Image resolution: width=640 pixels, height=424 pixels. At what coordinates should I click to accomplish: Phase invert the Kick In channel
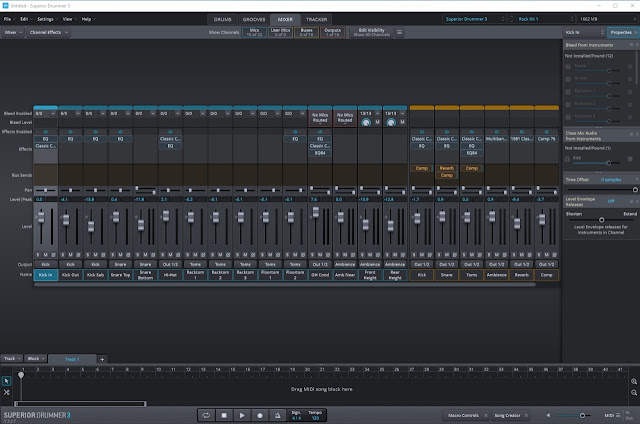(53, 255)
